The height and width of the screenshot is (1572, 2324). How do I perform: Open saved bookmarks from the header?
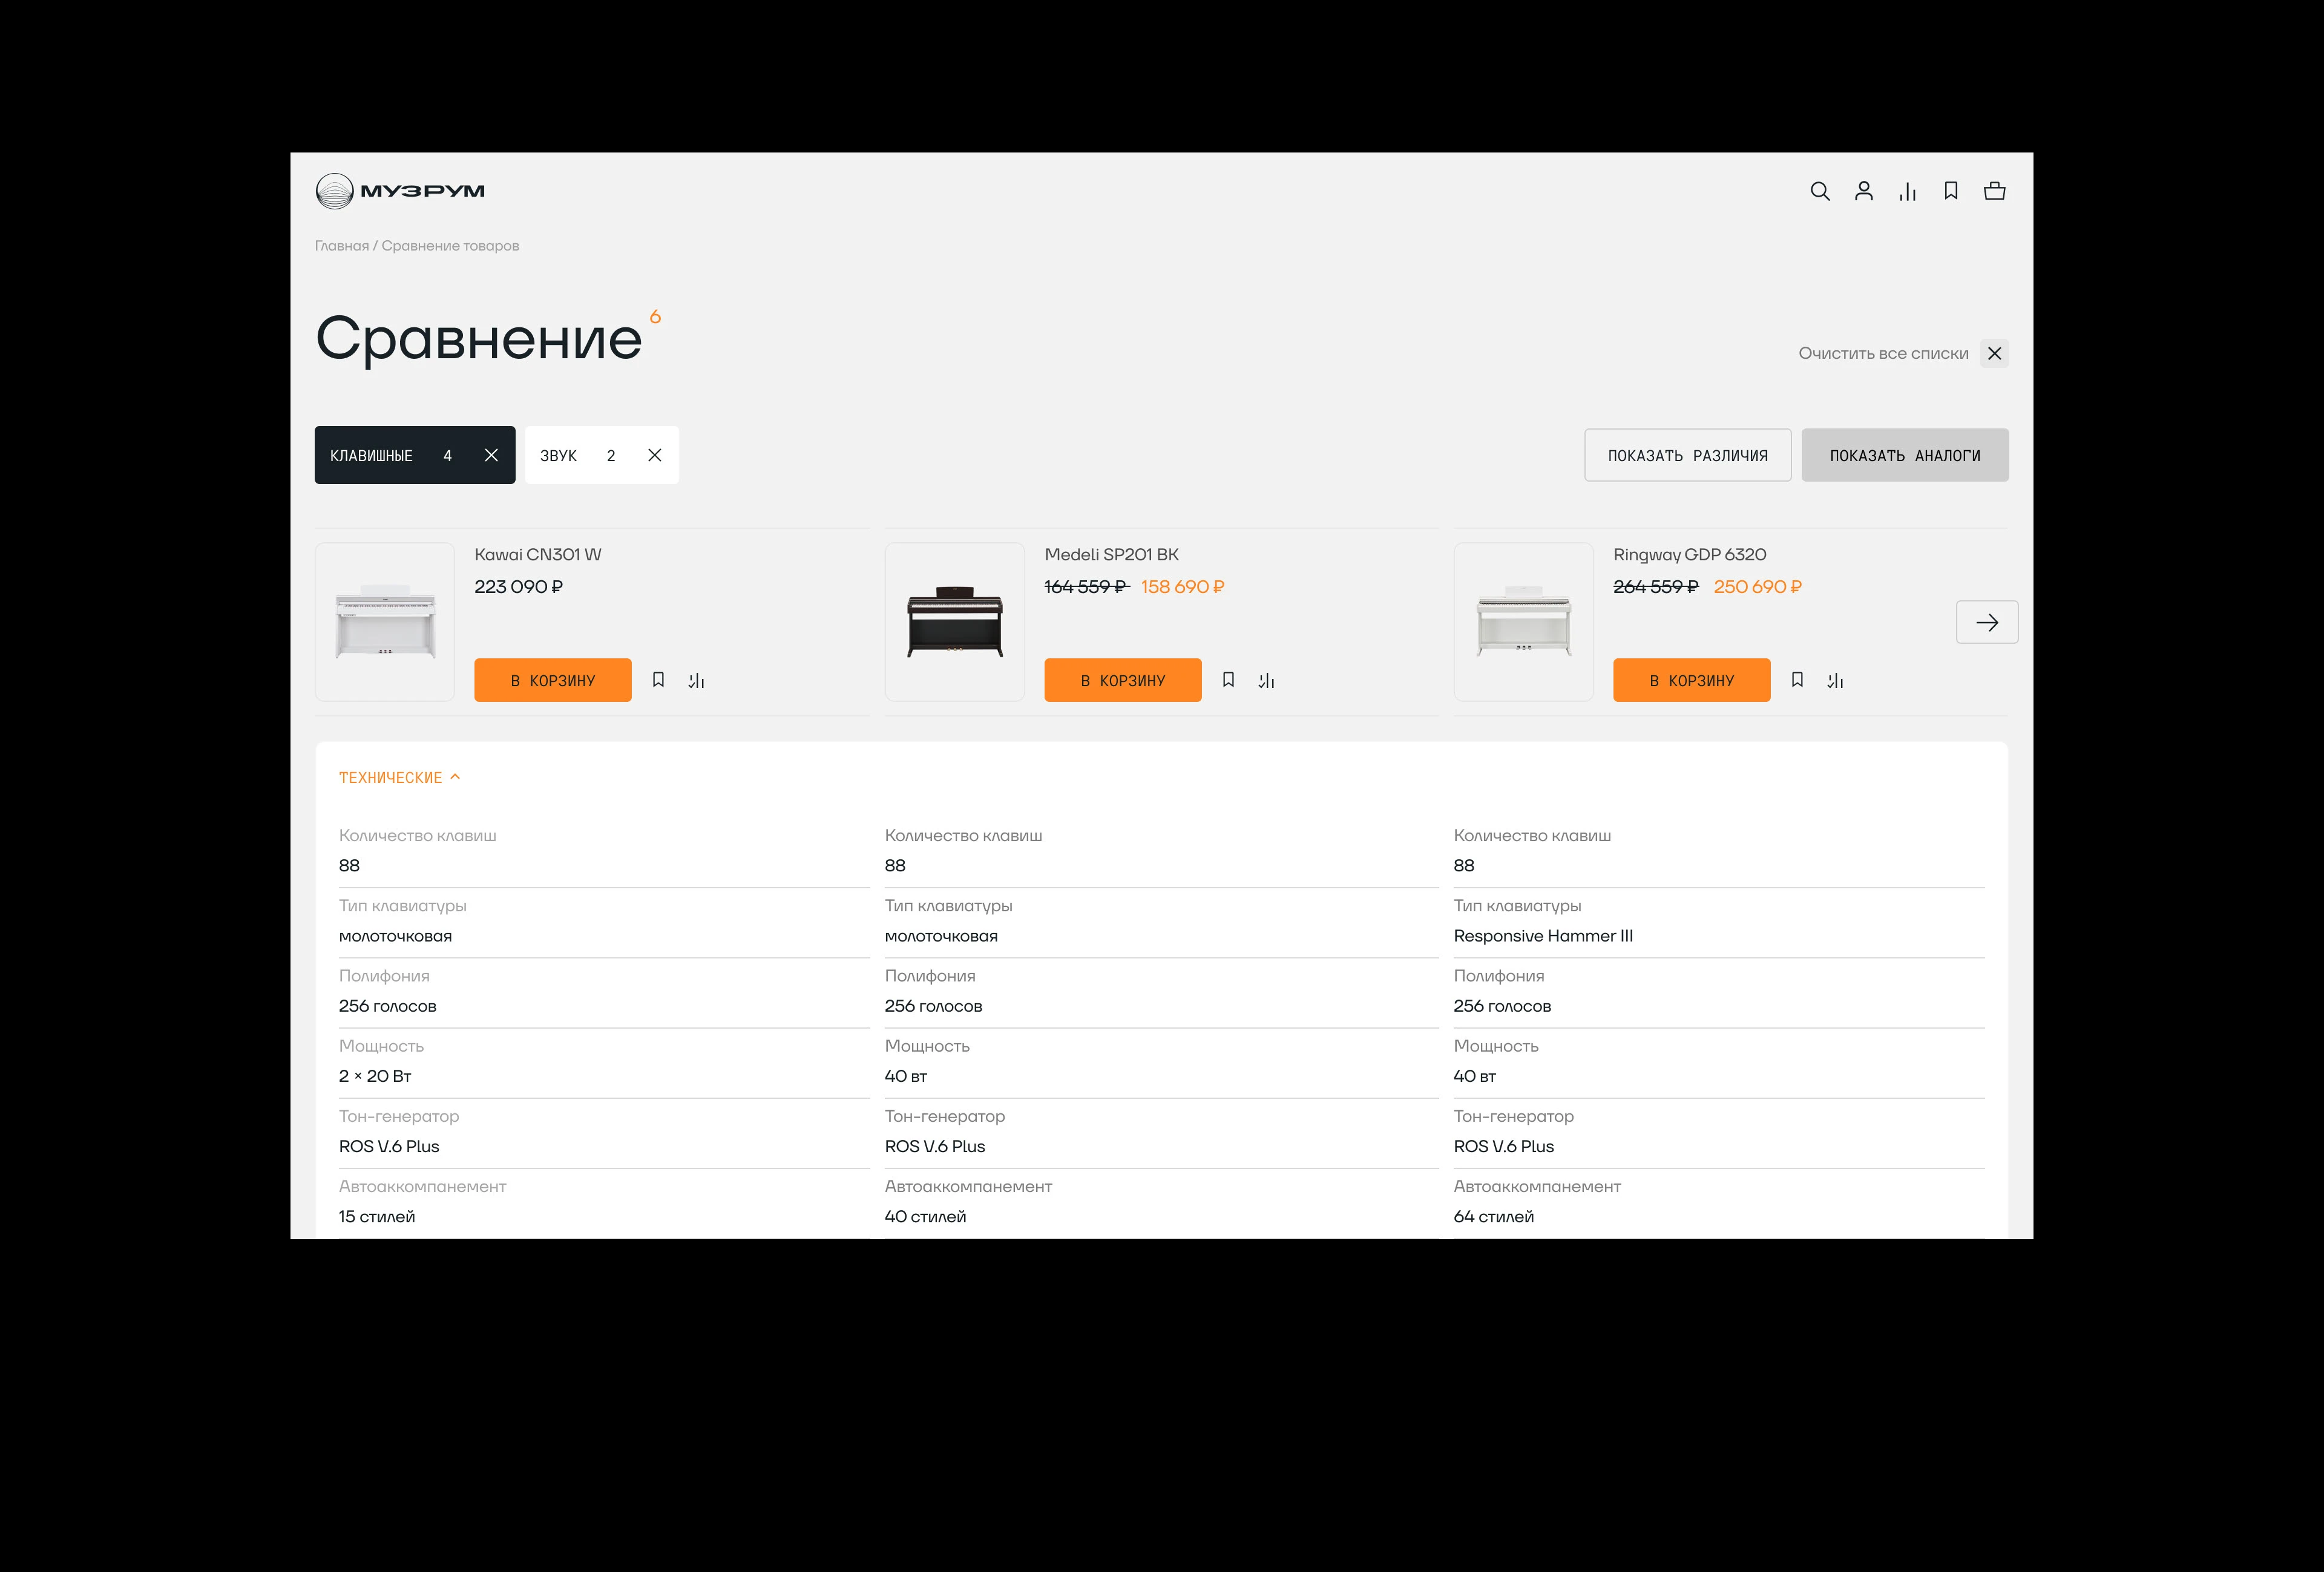pos(1950,190)
